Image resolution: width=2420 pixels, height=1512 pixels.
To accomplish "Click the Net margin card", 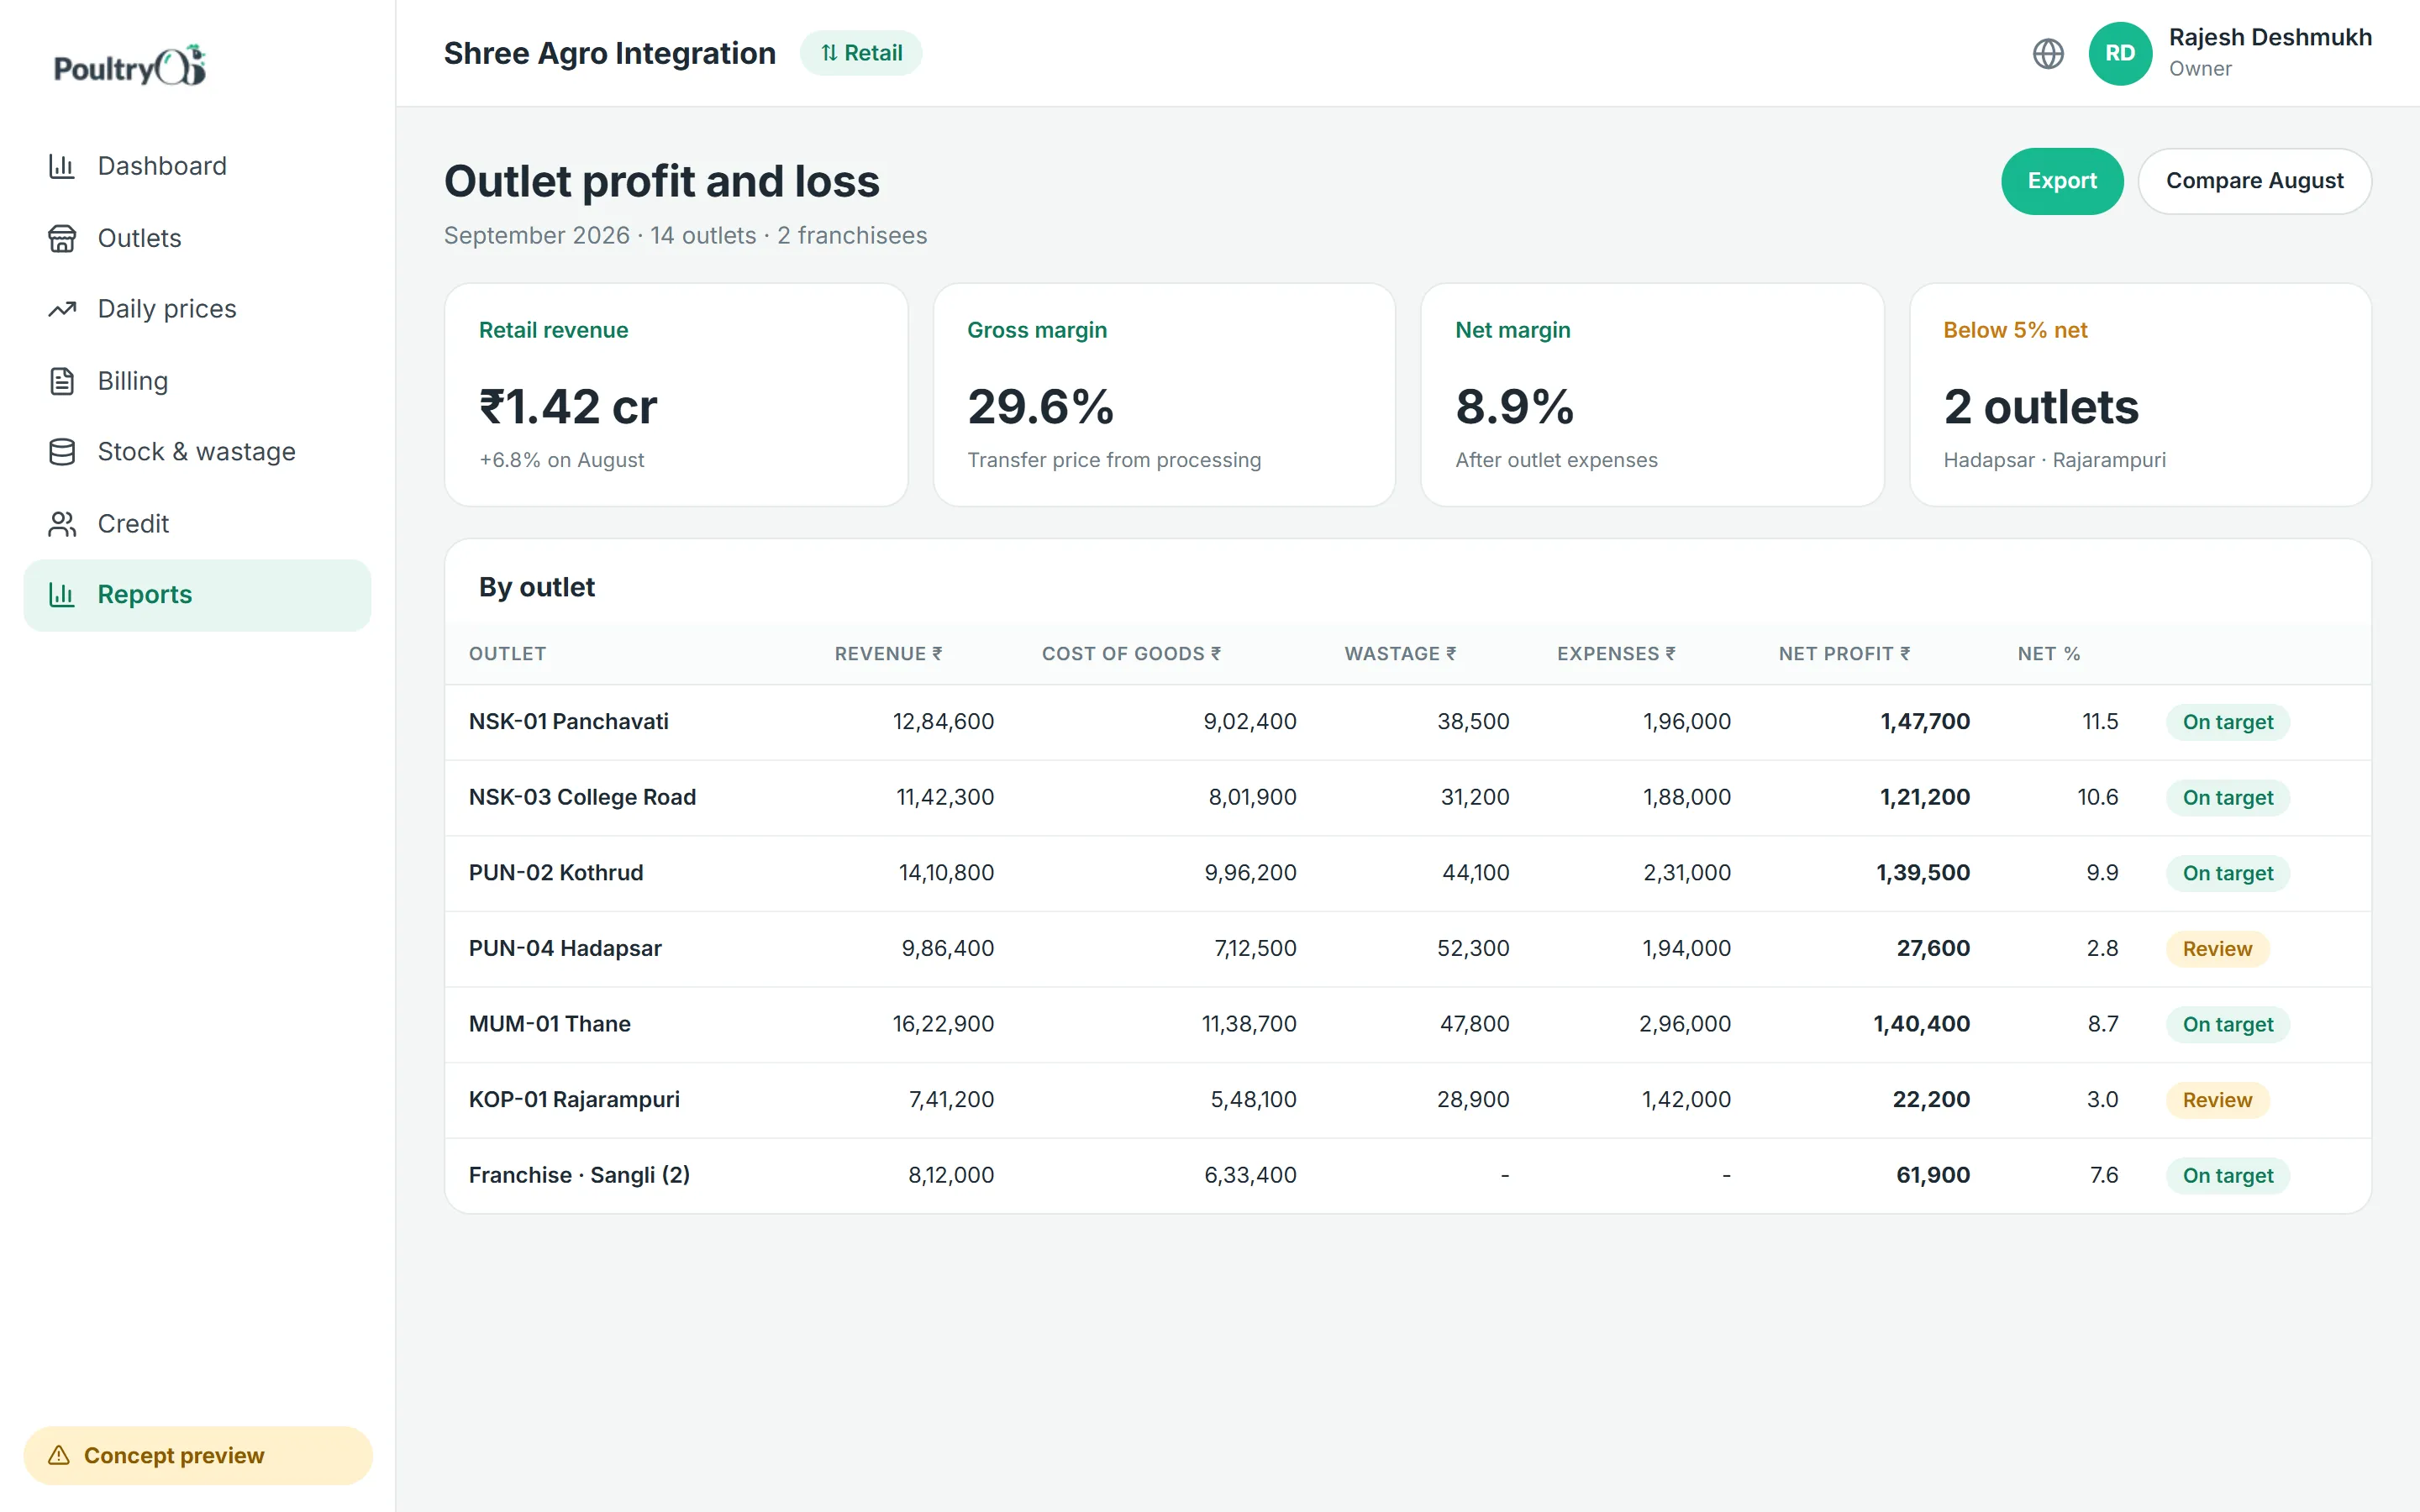I will pos(1652,395).
